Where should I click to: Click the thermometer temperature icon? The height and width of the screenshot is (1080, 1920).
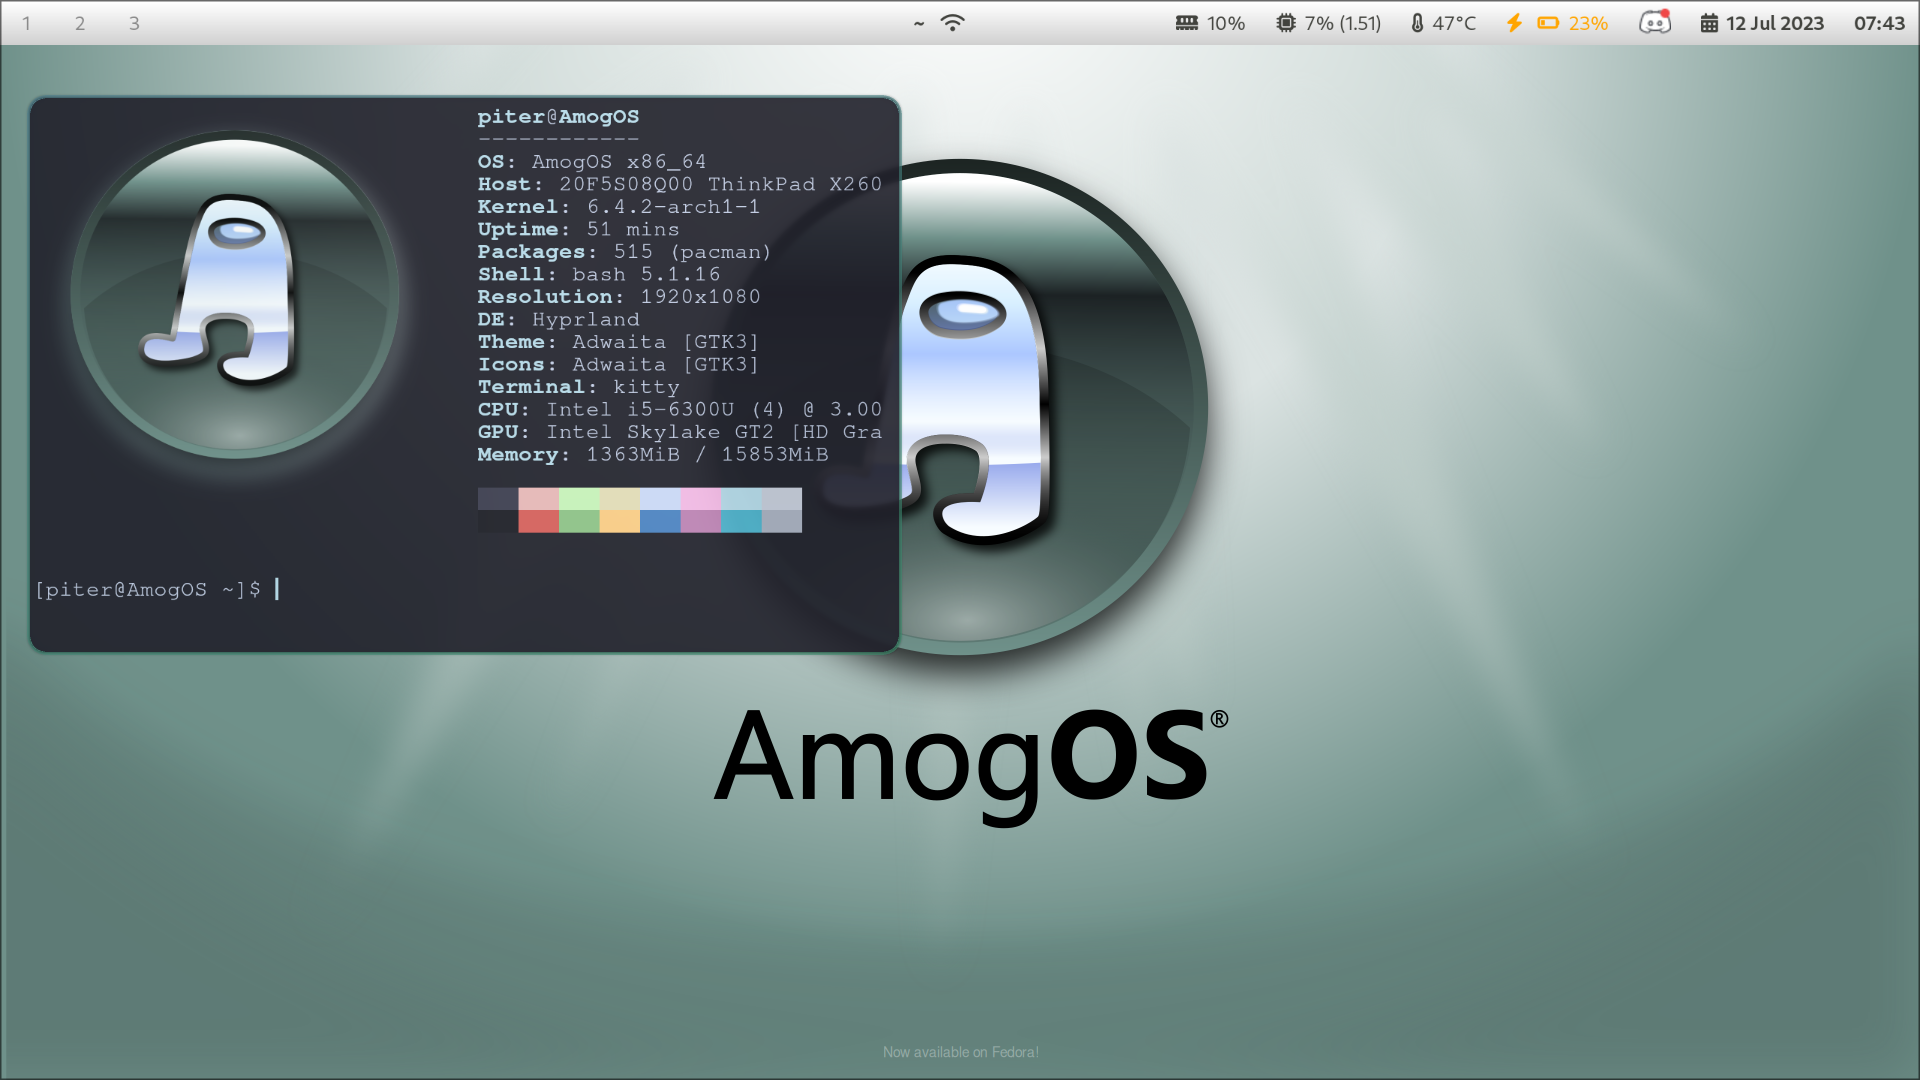click(1417, 23)
